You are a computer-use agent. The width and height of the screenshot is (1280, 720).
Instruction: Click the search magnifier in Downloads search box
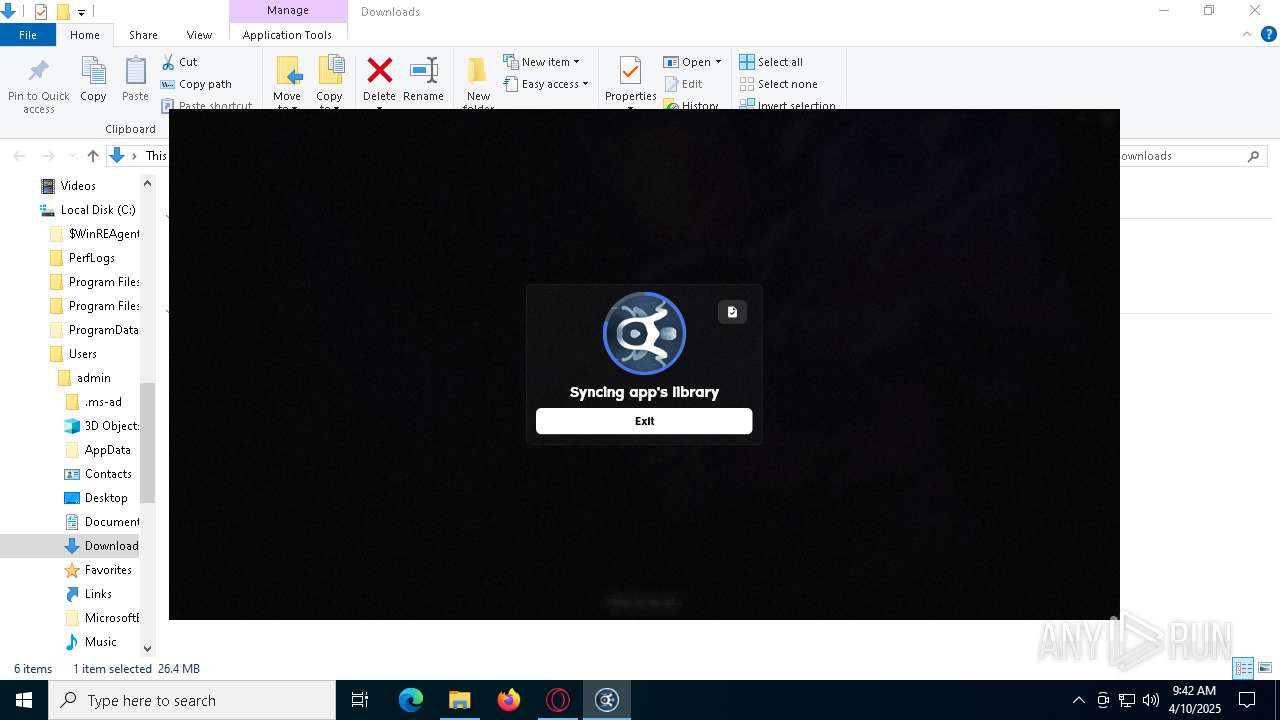1253,156
